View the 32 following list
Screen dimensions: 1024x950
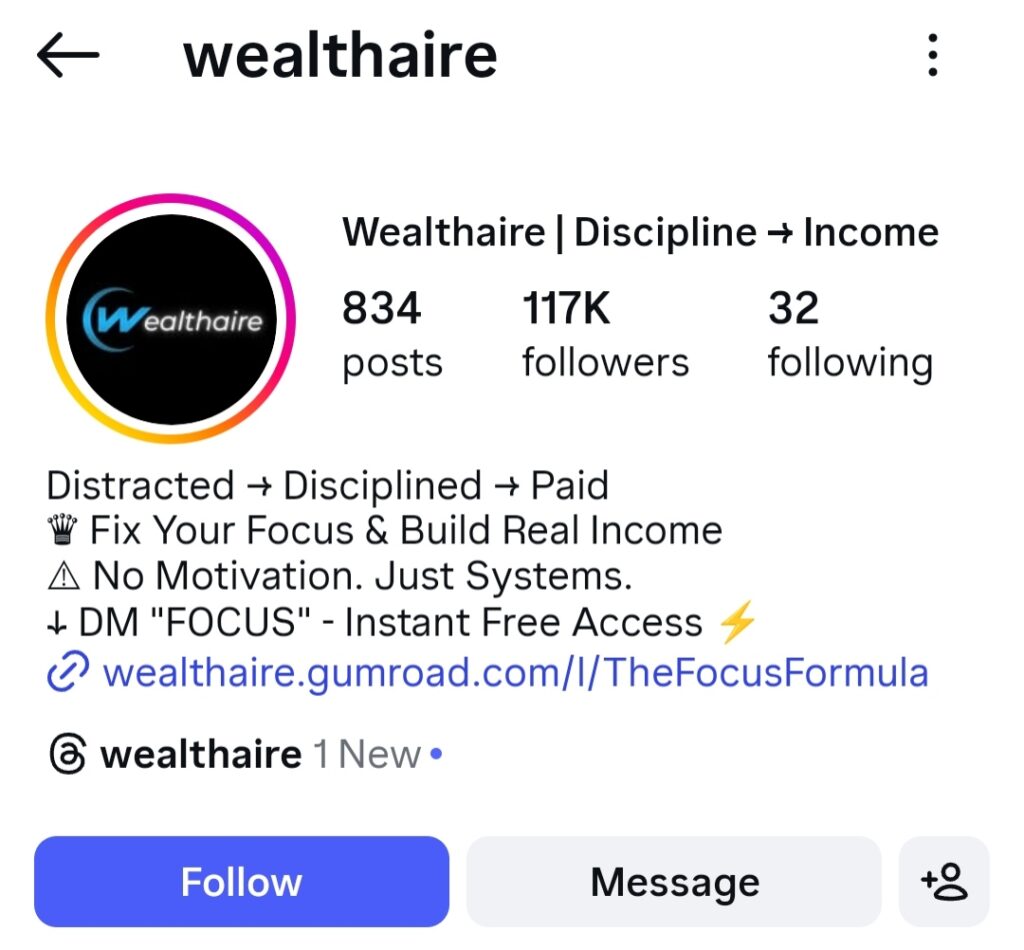(x=850, y=334)
